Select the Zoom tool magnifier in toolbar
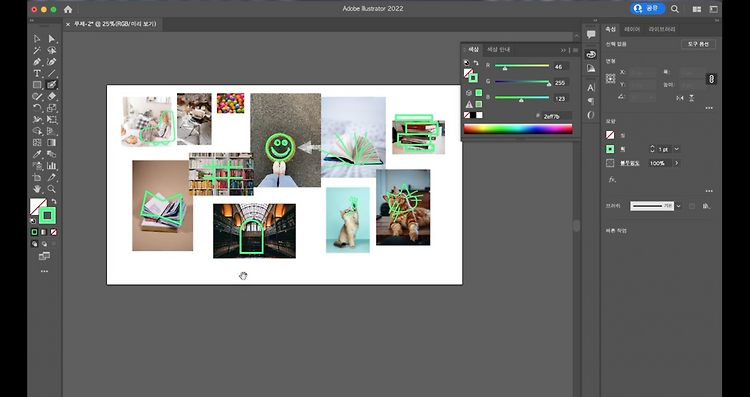750x397 pixels. pyautogui.click(x=52, y=189)
